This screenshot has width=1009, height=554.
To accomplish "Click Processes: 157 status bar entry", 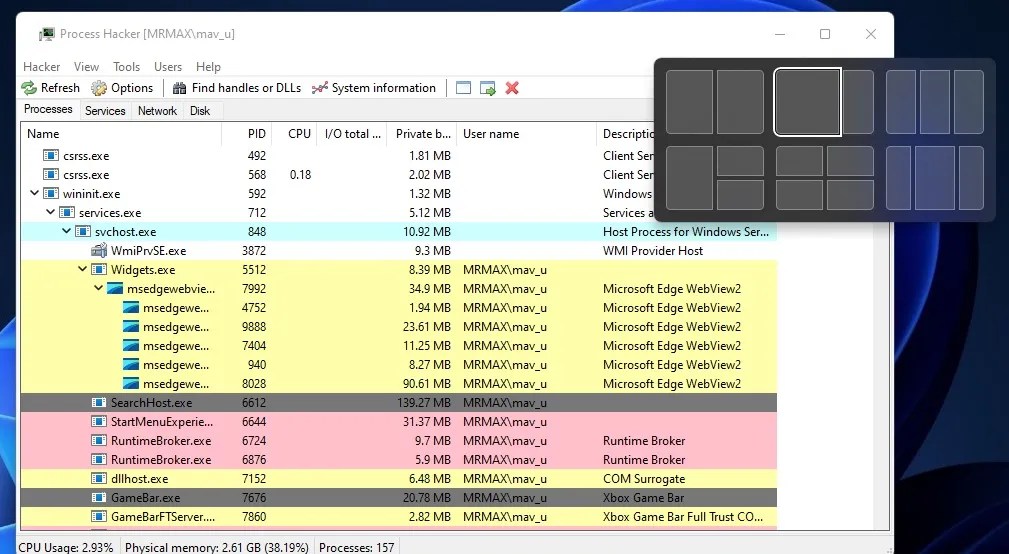I will point(356,548).
